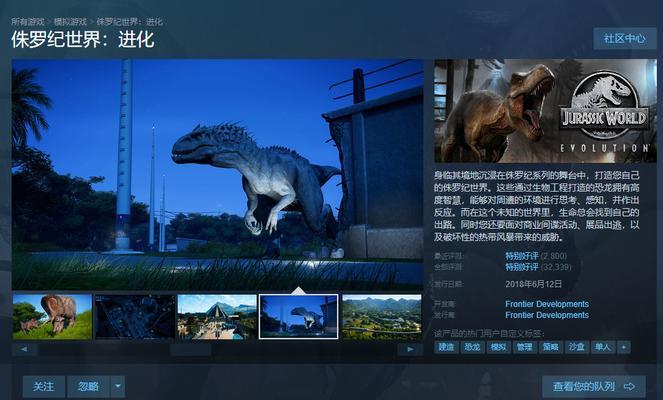Select the dark aerial night-view thumbnail

pos(135,317)
